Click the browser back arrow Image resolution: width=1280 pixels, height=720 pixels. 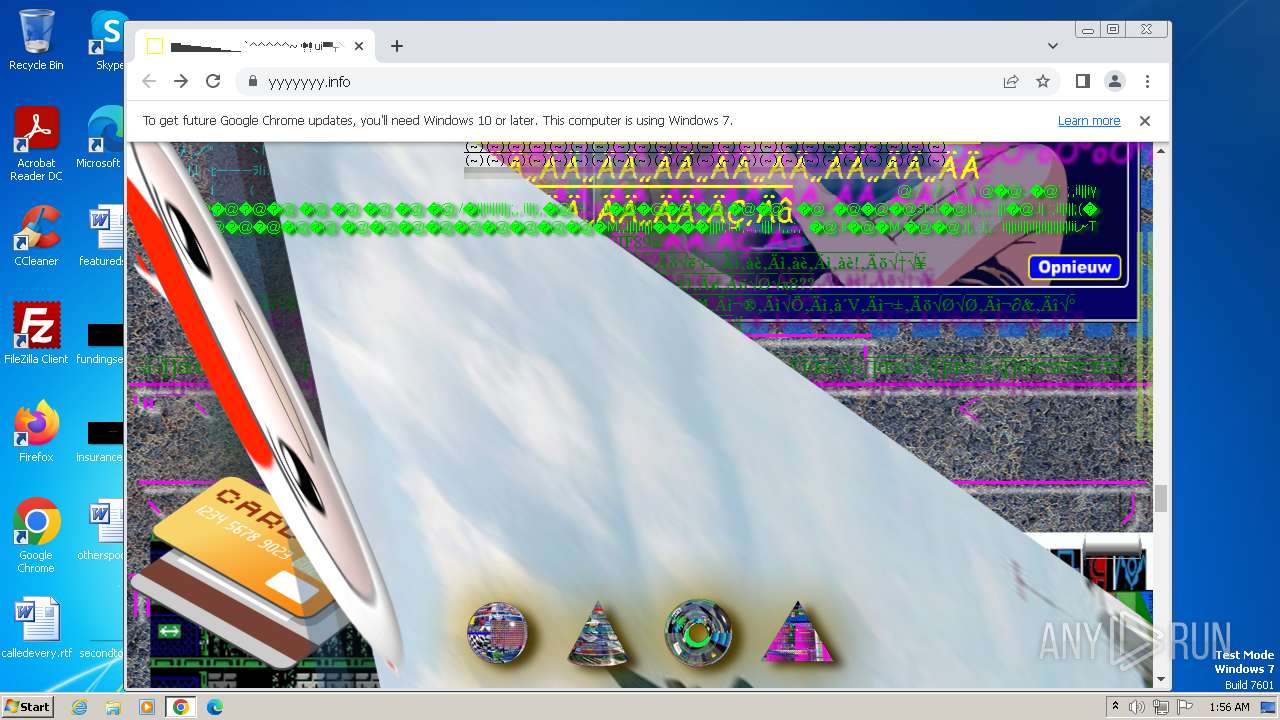pyautogui.click(x=149, y=81)
